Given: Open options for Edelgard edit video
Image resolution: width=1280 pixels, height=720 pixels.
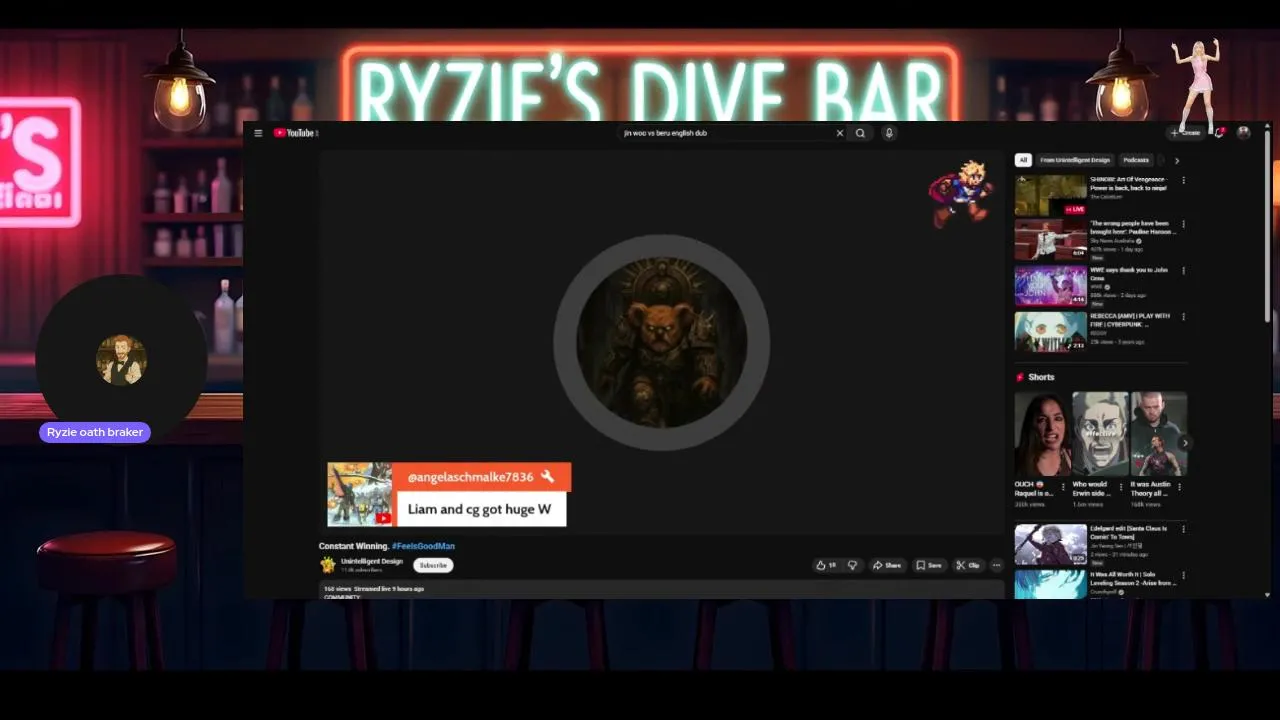Looking at the screenshot, I should click(1184, 530).
